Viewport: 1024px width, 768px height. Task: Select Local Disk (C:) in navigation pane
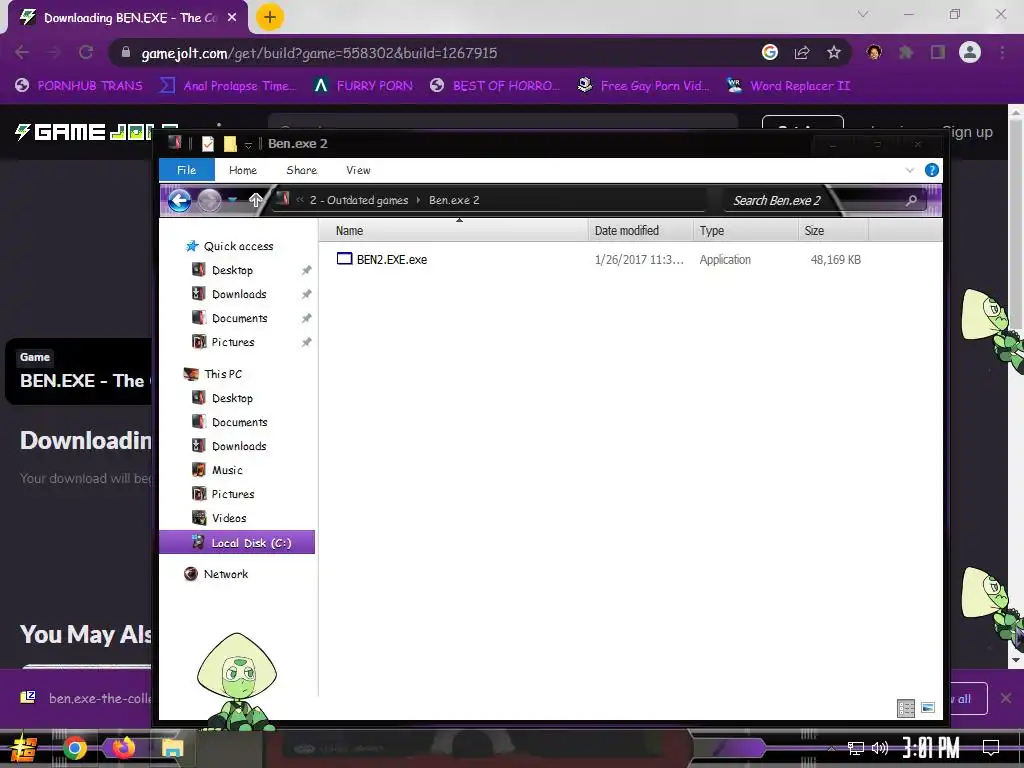coord(237,543)
